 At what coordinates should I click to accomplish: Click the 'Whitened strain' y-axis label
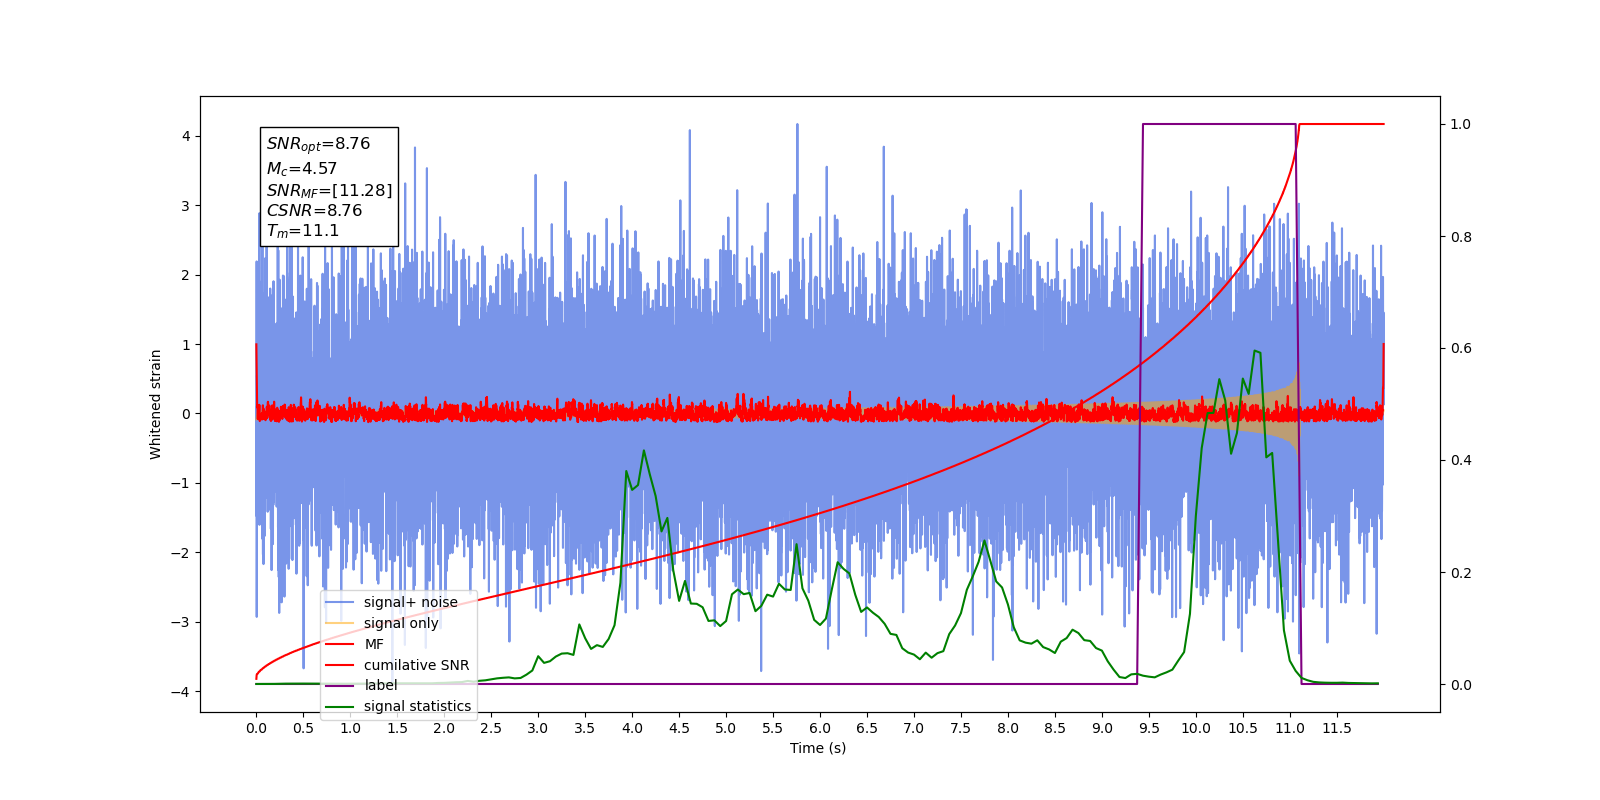coord(155,404)
